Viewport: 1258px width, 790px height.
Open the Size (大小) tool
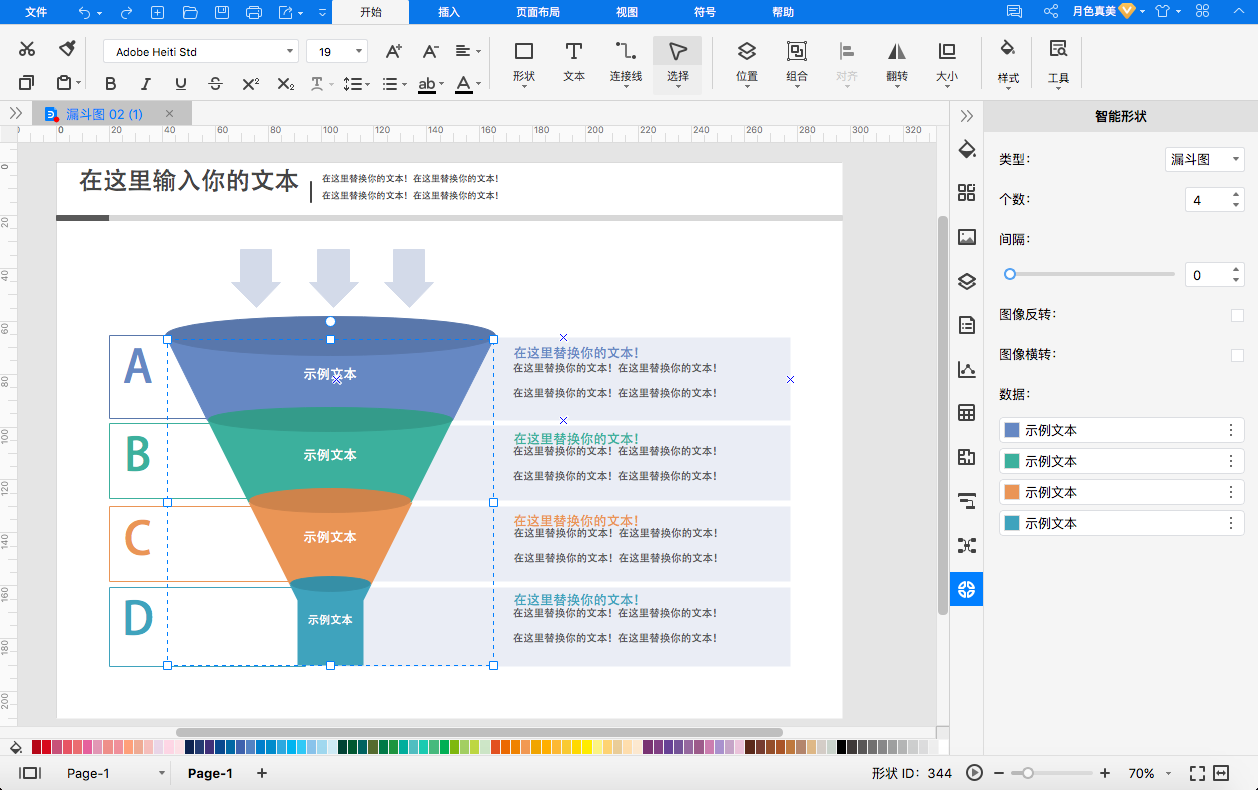click(x=947, y=62)
